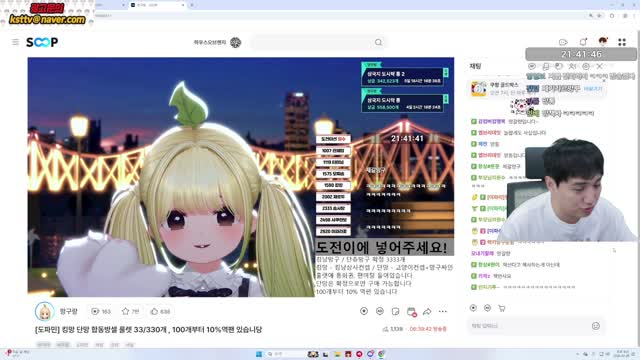The height and width of the screenshot is (360, 640).
Task: Open chat settings gear icon in chat header
Action: pyautogui.click(x=586, y=66)
